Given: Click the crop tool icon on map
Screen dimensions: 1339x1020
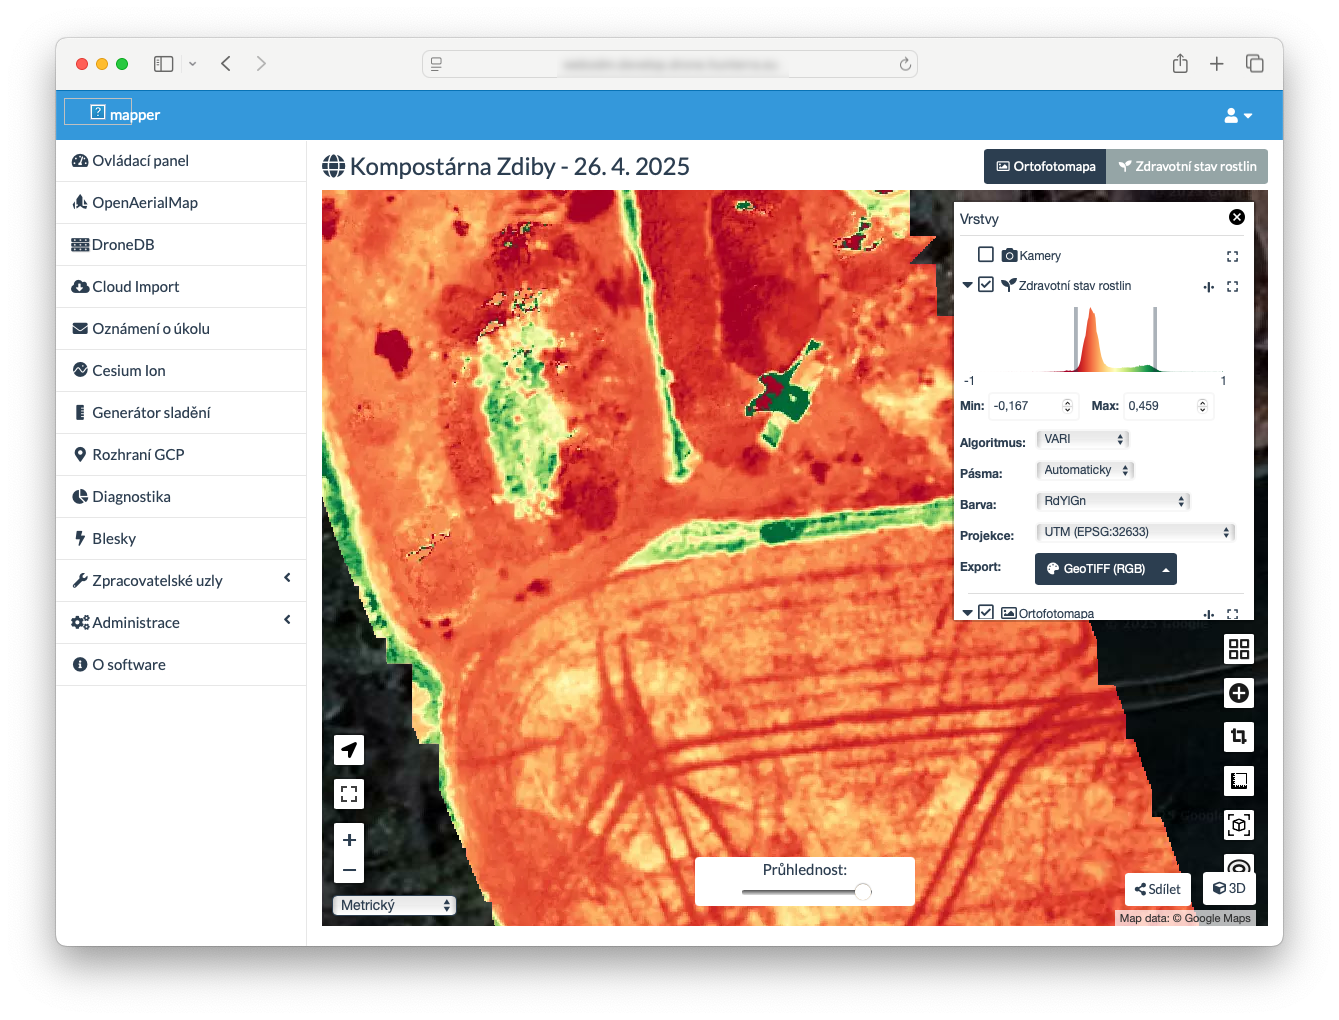Looking at the screenshot, I should click(1238, 737).
